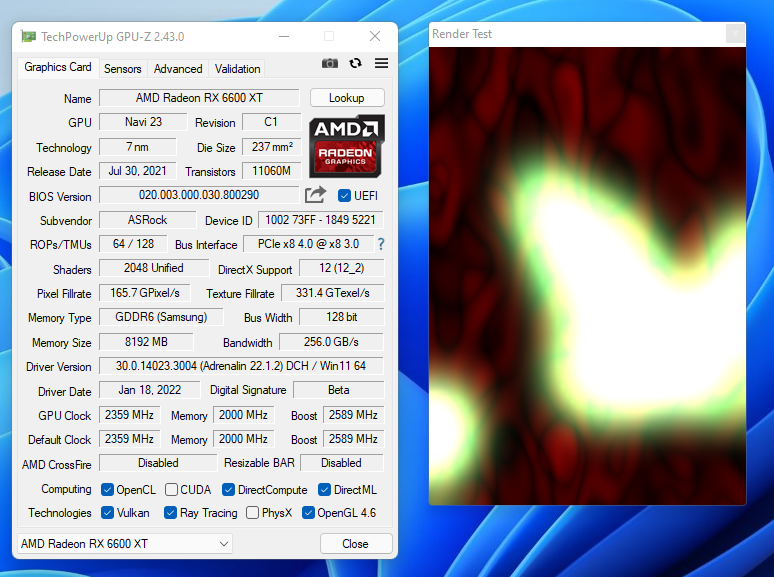Click Default Clock row Memory 2000 MHz
774x577 pixels.
(x=243, y=439)
